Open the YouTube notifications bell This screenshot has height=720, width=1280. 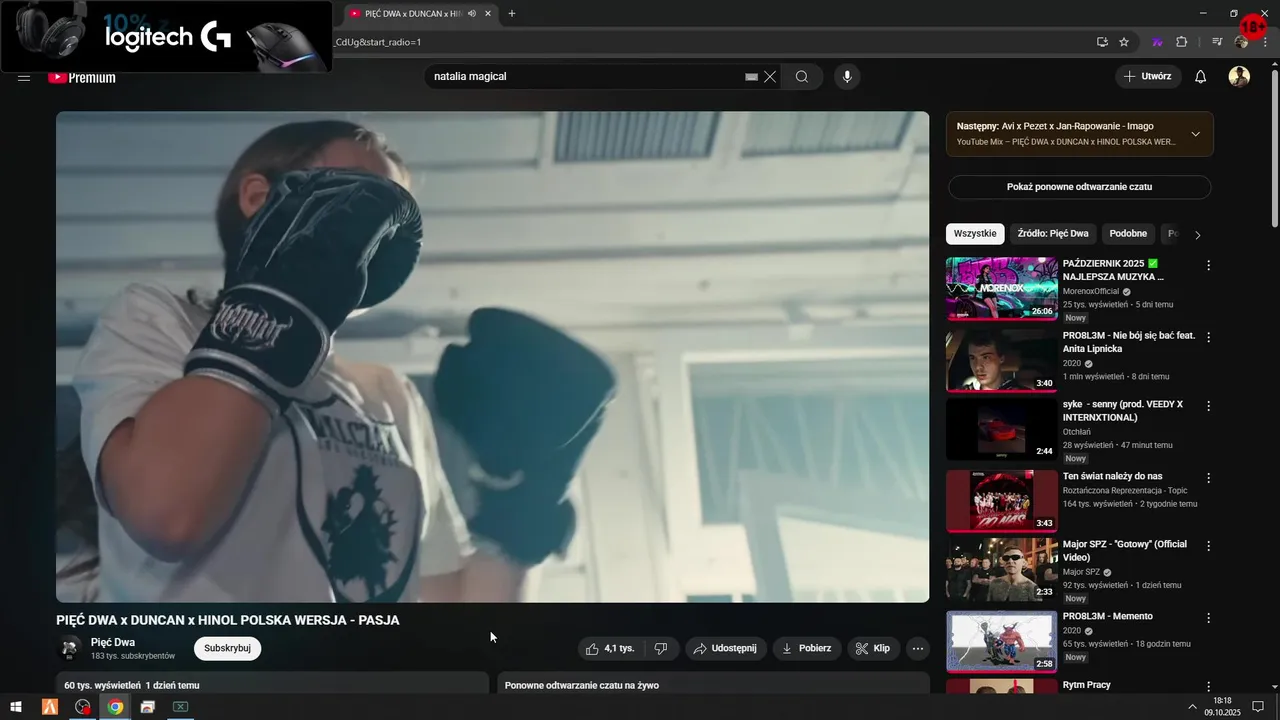click(1201, 77)
